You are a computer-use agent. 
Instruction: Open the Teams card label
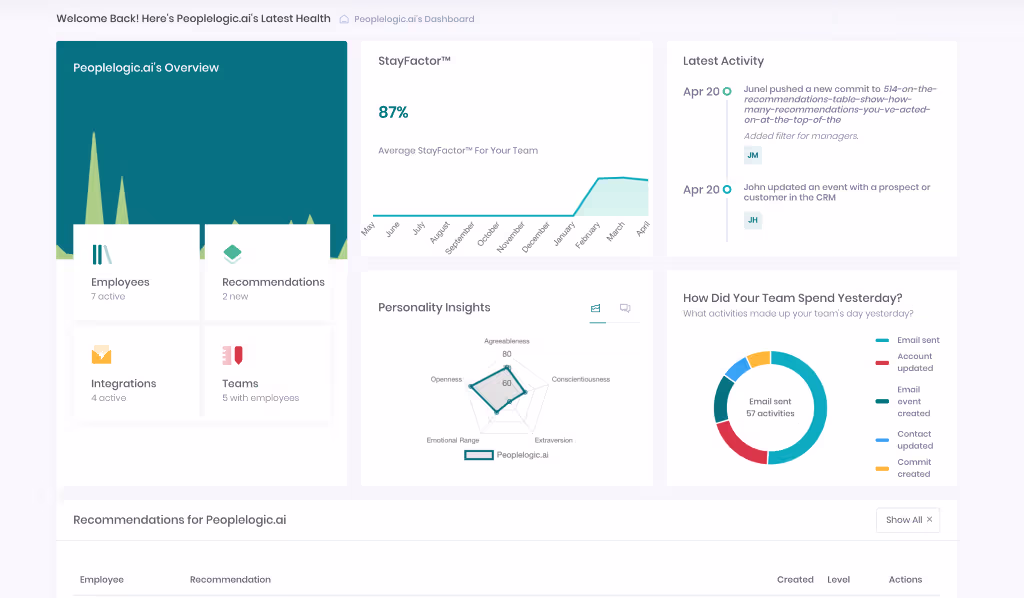240,383
